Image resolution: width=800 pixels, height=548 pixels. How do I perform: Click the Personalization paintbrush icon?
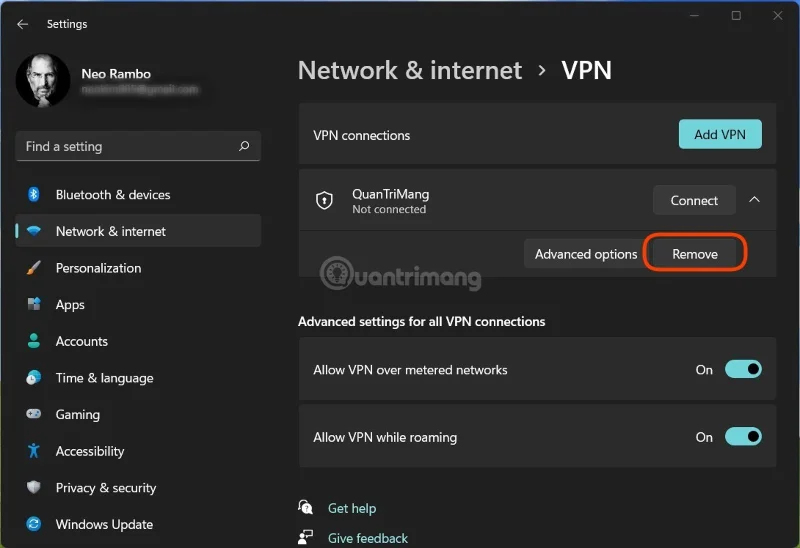34,268
